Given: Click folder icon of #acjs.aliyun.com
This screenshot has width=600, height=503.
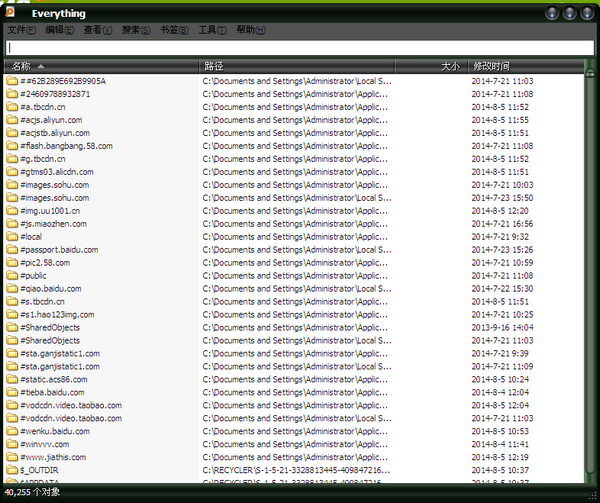Looking at the screenshot, I should tap(12, 120).
